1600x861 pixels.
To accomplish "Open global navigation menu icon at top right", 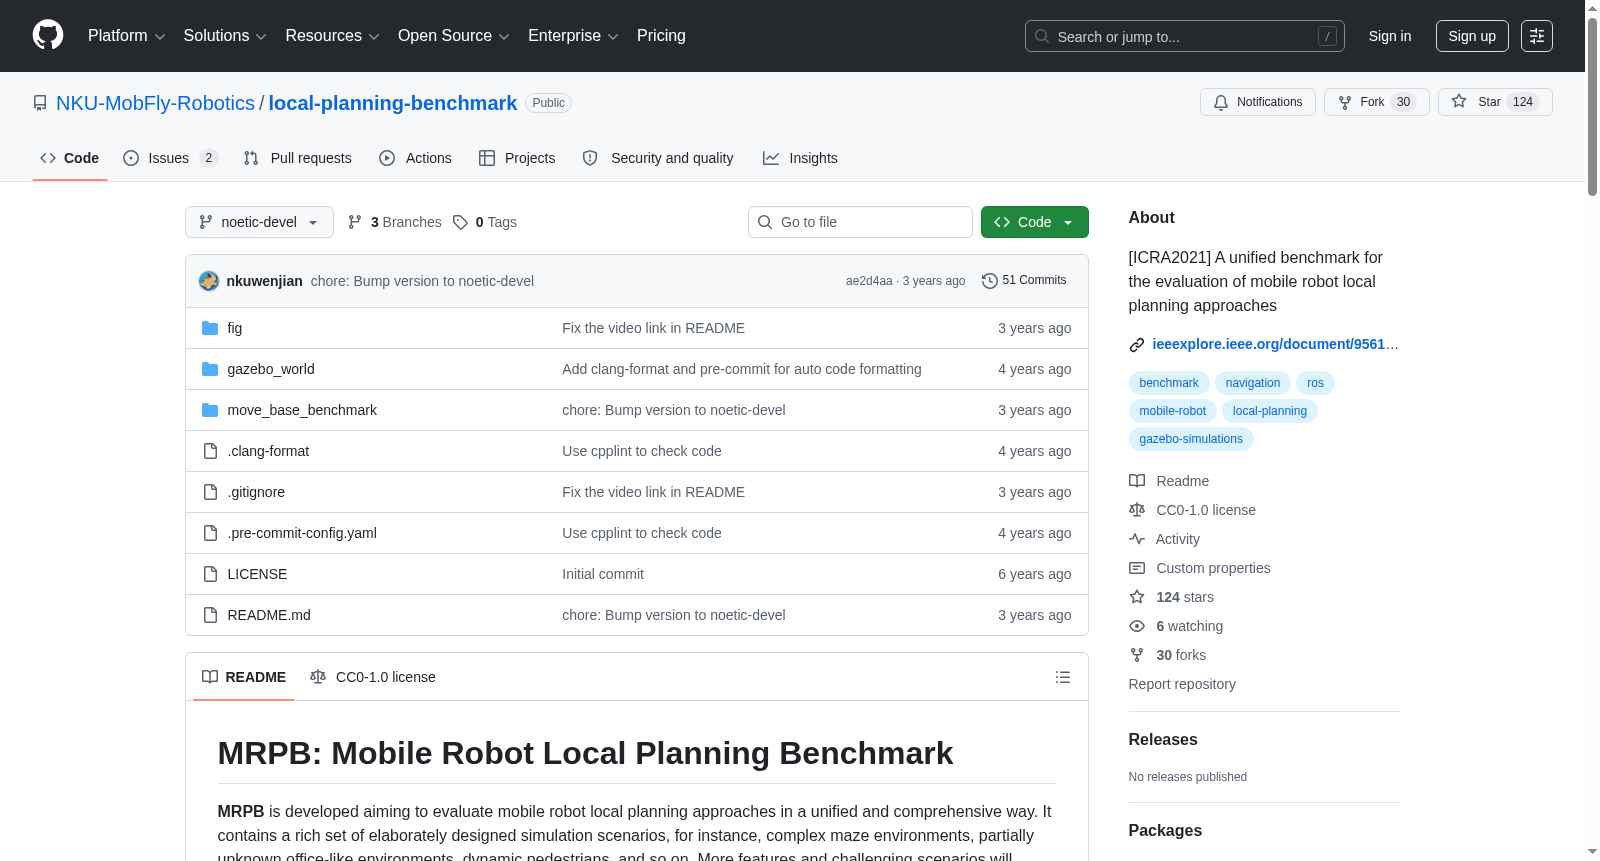I will tap(1537, 36).
